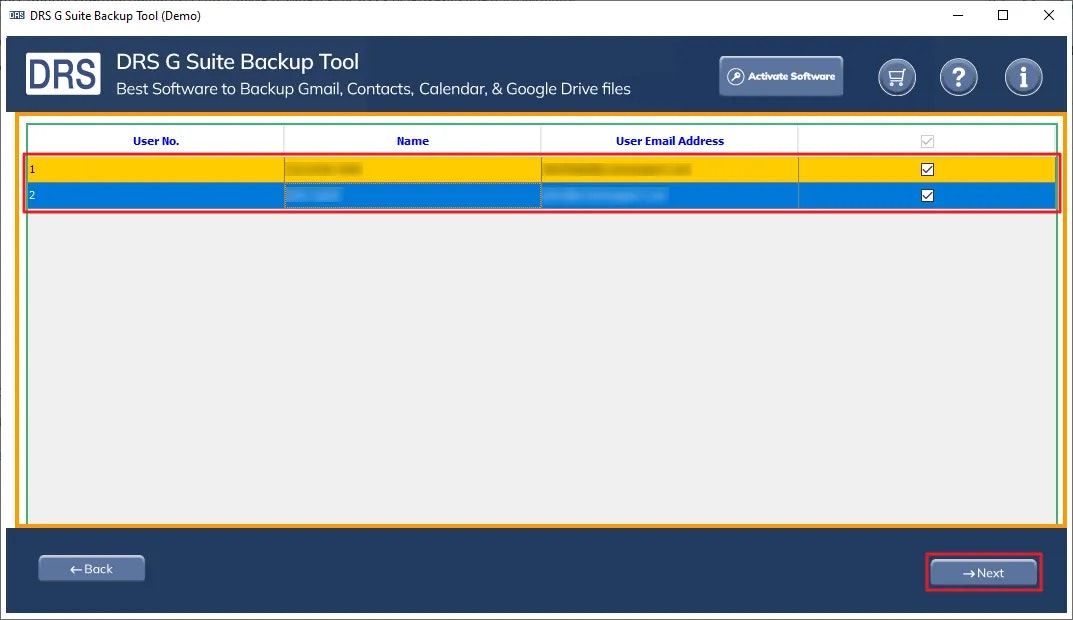
Task: Maximize the DRS G Suite Backup window
Action: tap(1003, 15)
